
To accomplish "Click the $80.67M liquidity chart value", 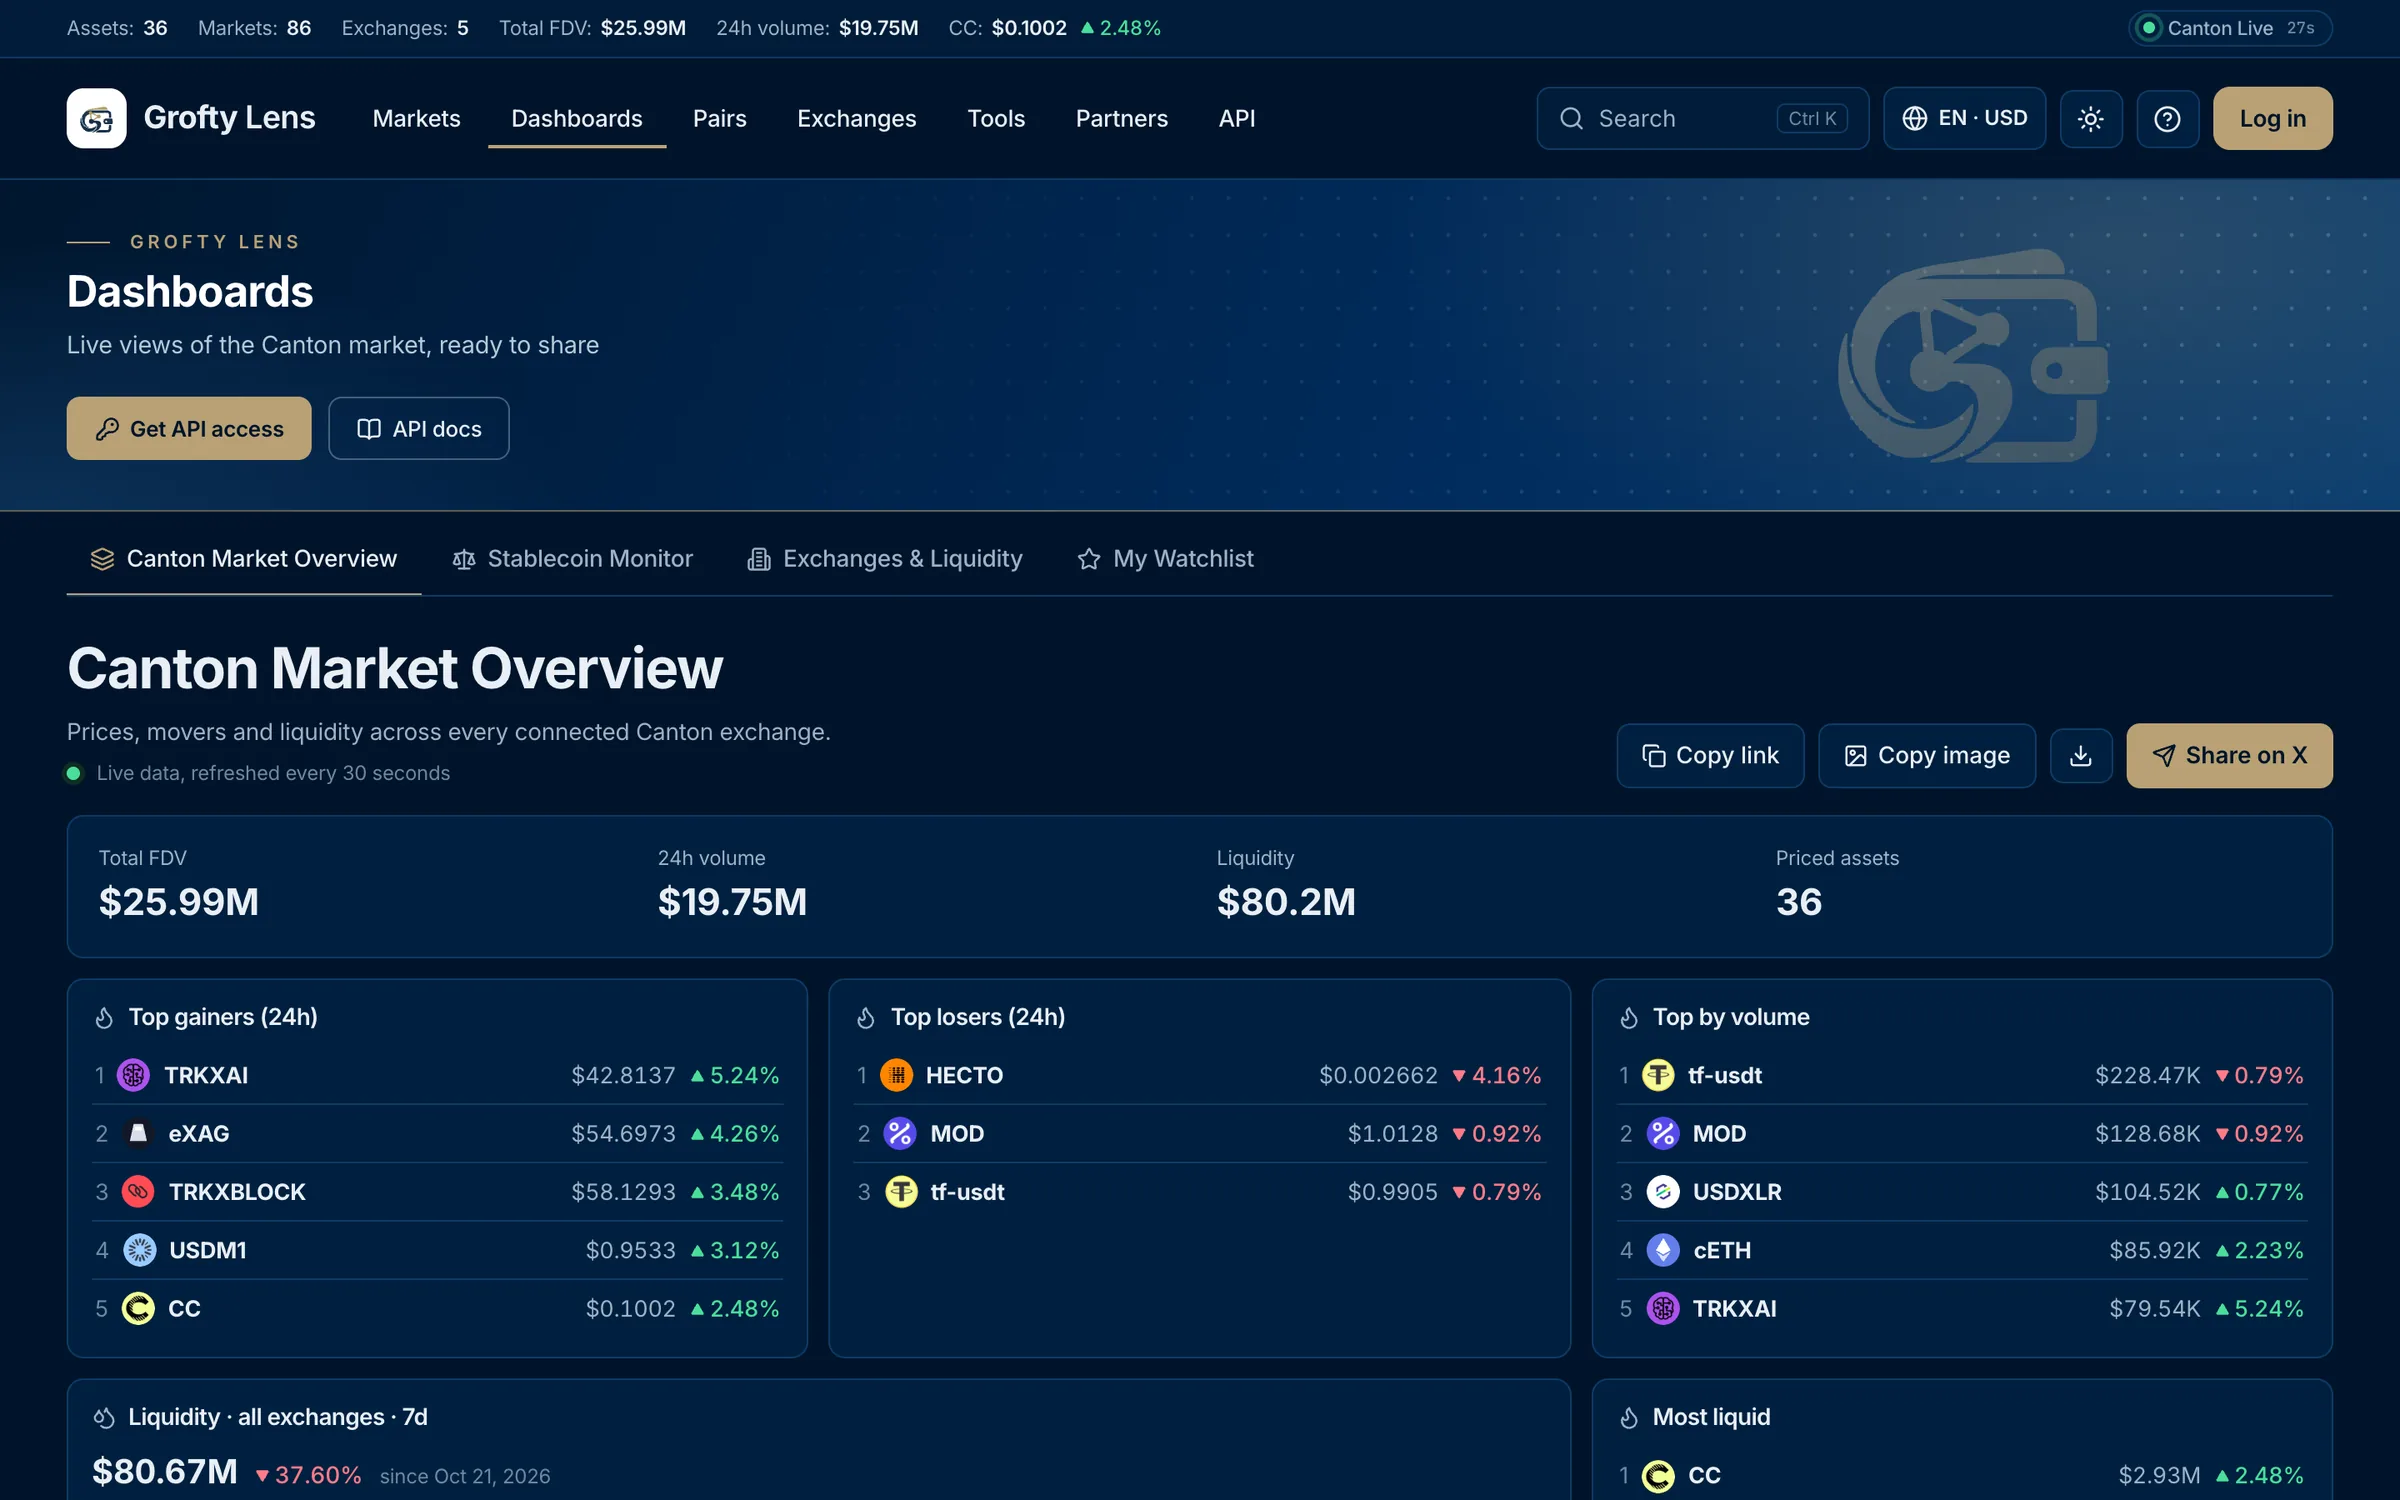I will tap(164, 1471).
